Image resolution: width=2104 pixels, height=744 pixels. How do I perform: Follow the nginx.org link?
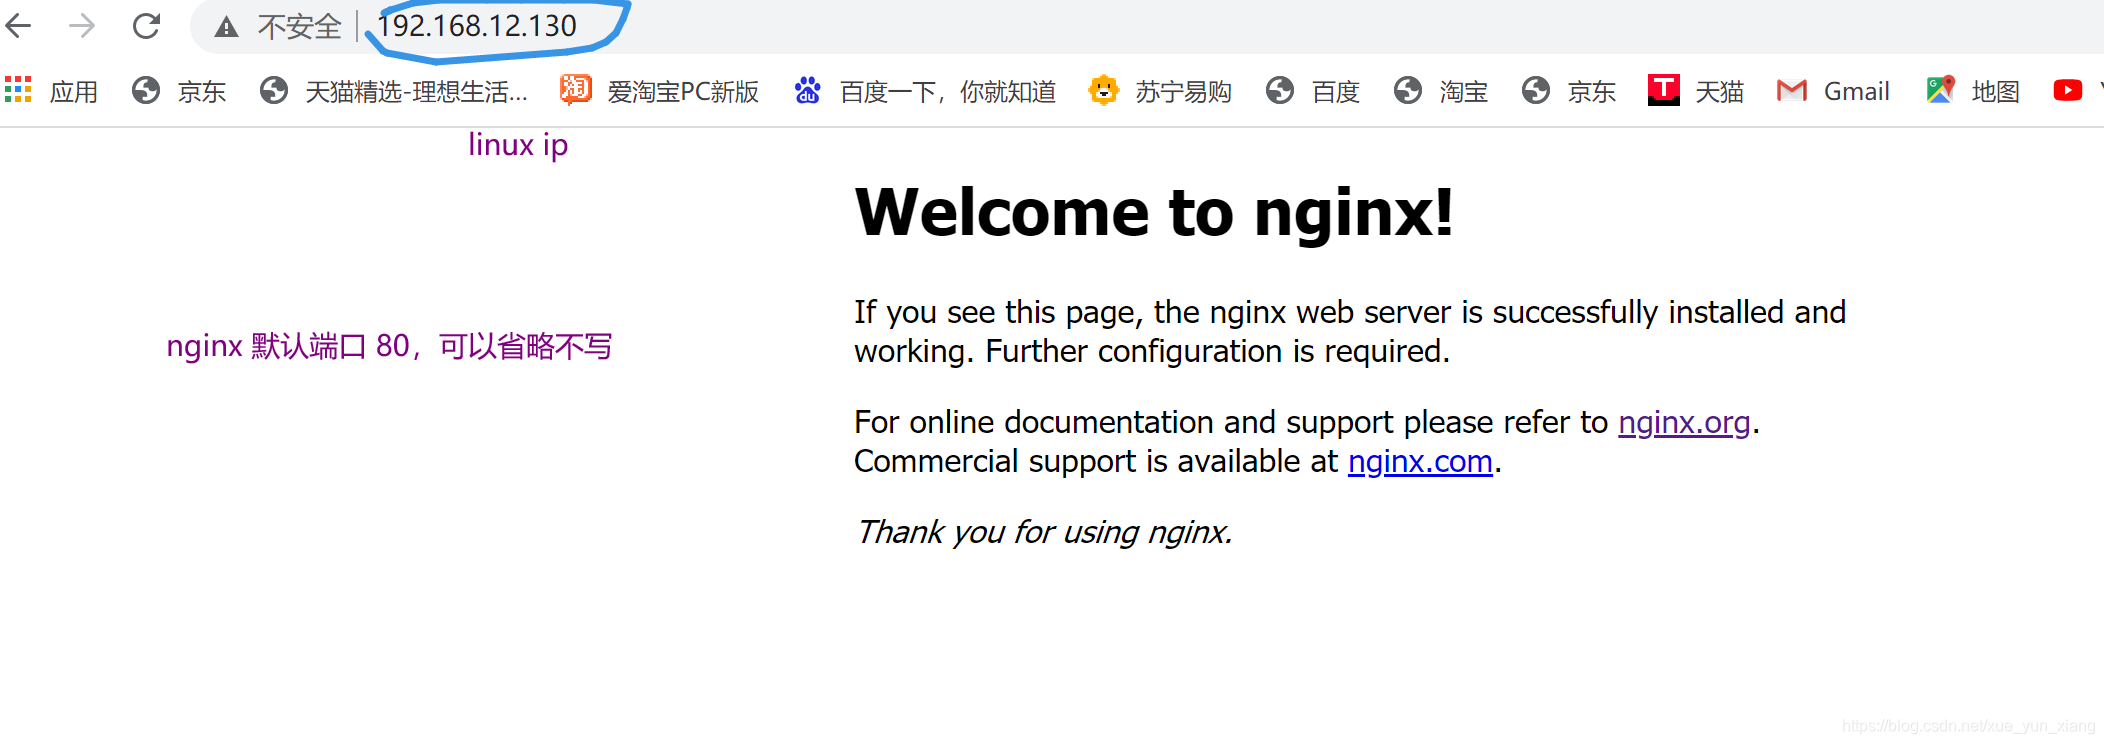click(x=1684, y=423)
